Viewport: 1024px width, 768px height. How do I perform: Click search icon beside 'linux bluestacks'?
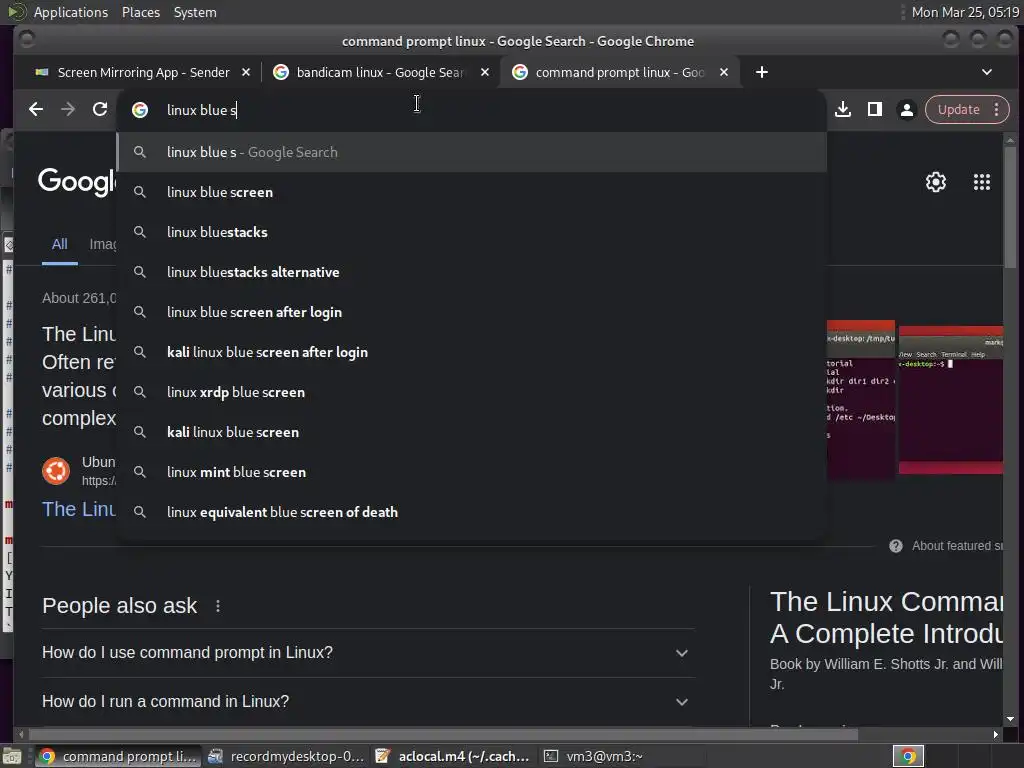(140, 232)
